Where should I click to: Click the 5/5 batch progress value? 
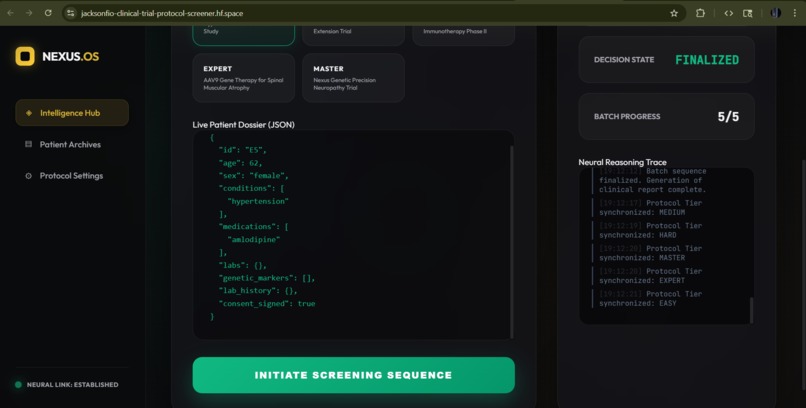click(x=728, y=117)
